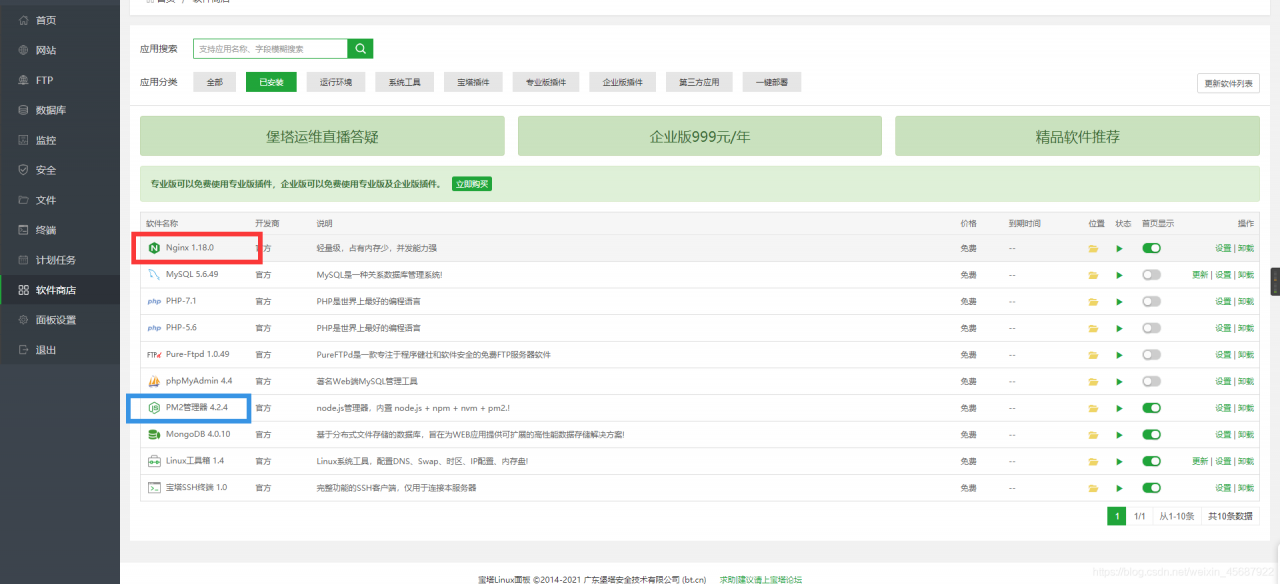This screenshot has width=1280, height=584.
Task: Select the 全部 category filter
Action: (215, 82)
